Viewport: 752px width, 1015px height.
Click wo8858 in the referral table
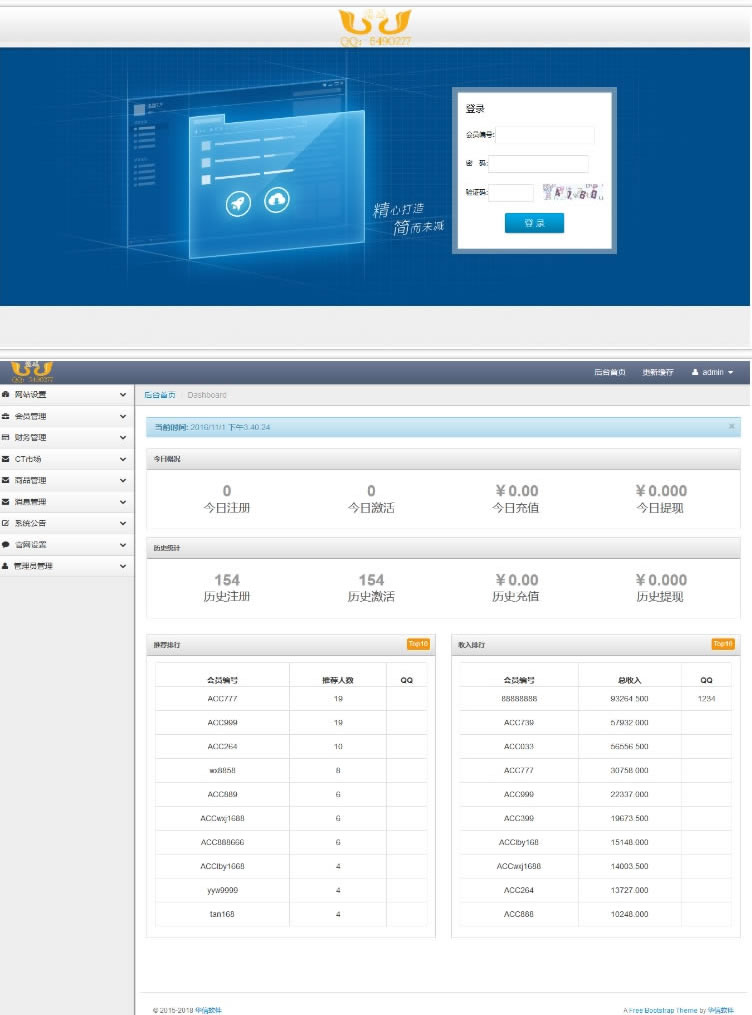(222, 770)
